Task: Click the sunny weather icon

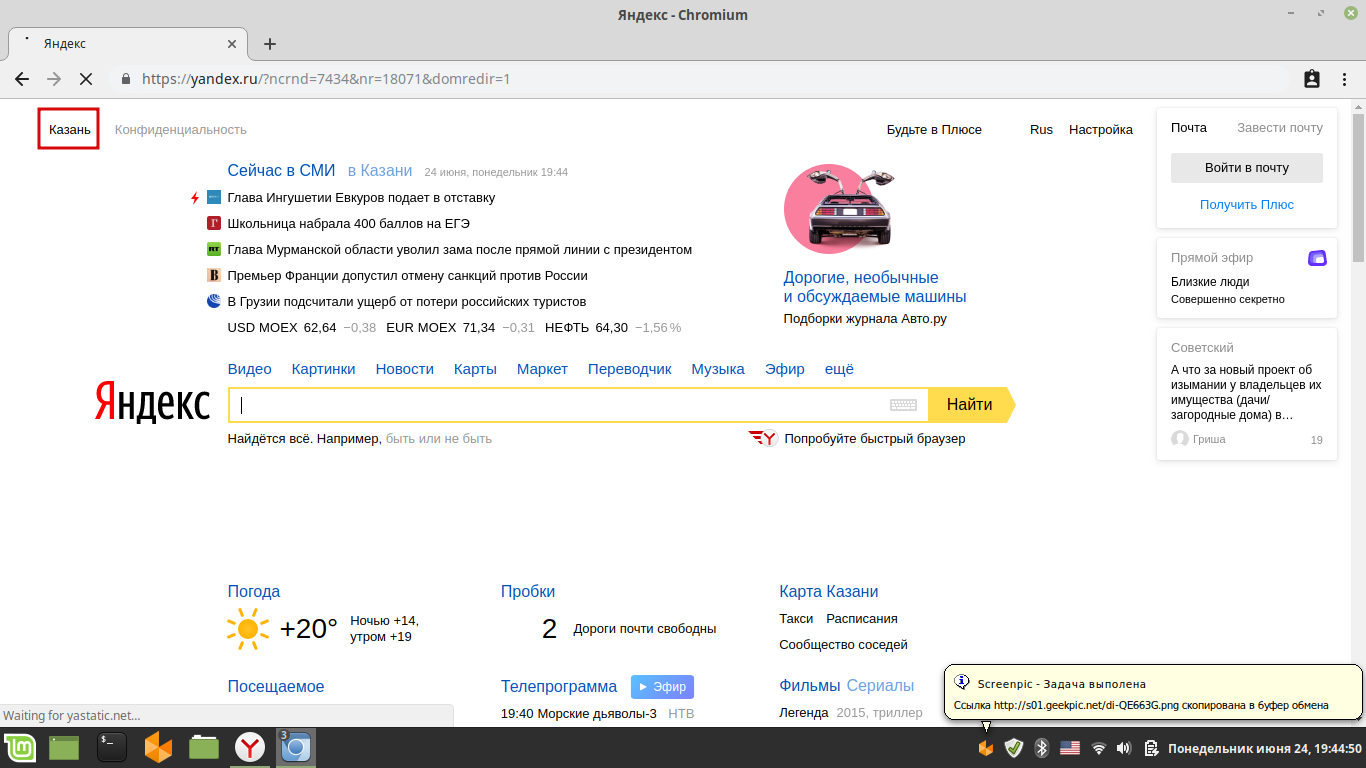Action: coord(248,628)
